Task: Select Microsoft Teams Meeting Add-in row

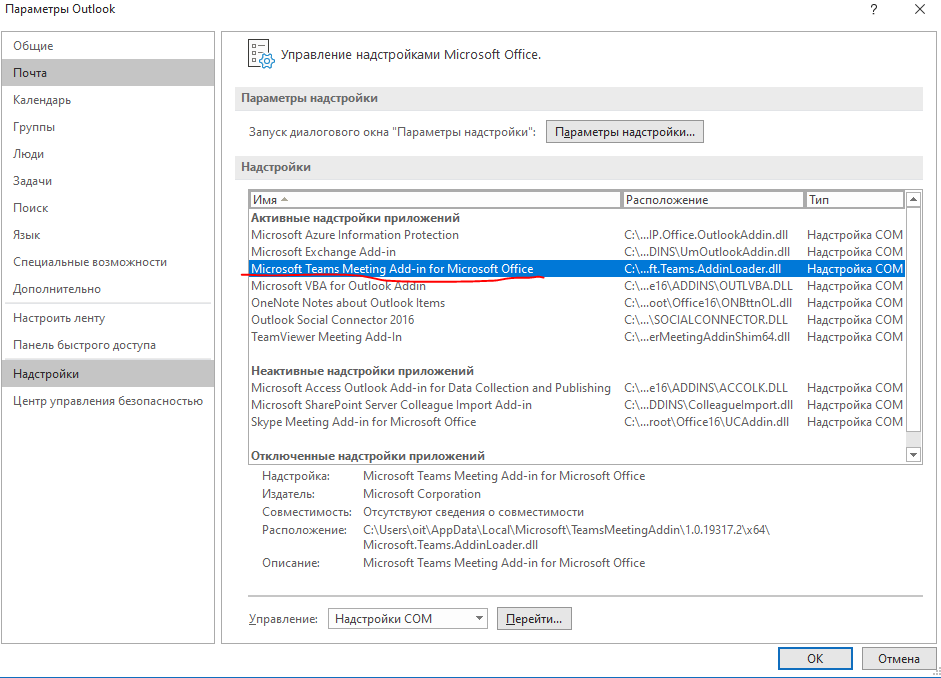Action: click(x=577, y=269)
